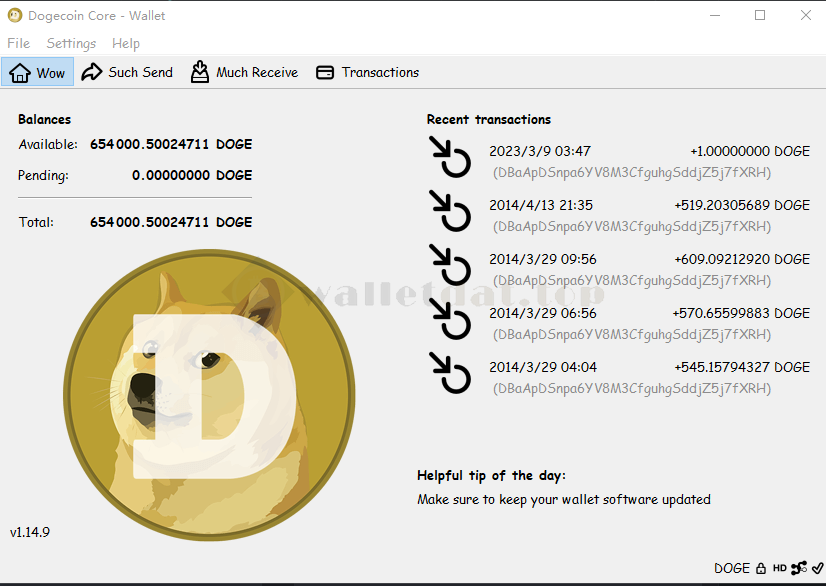Screen dimensions: 826x586
Task: Click the network connections icon
Action: [799, 568]
